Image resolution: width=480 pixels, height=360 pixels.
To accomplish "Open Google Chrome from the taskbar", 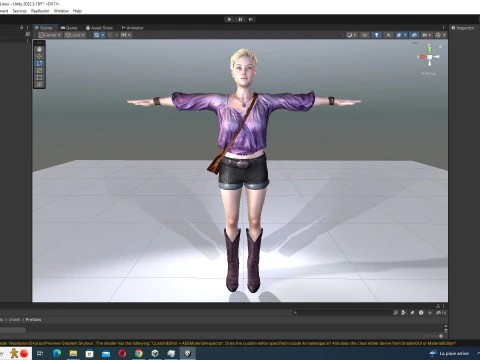I will click(x=139, y=353).
